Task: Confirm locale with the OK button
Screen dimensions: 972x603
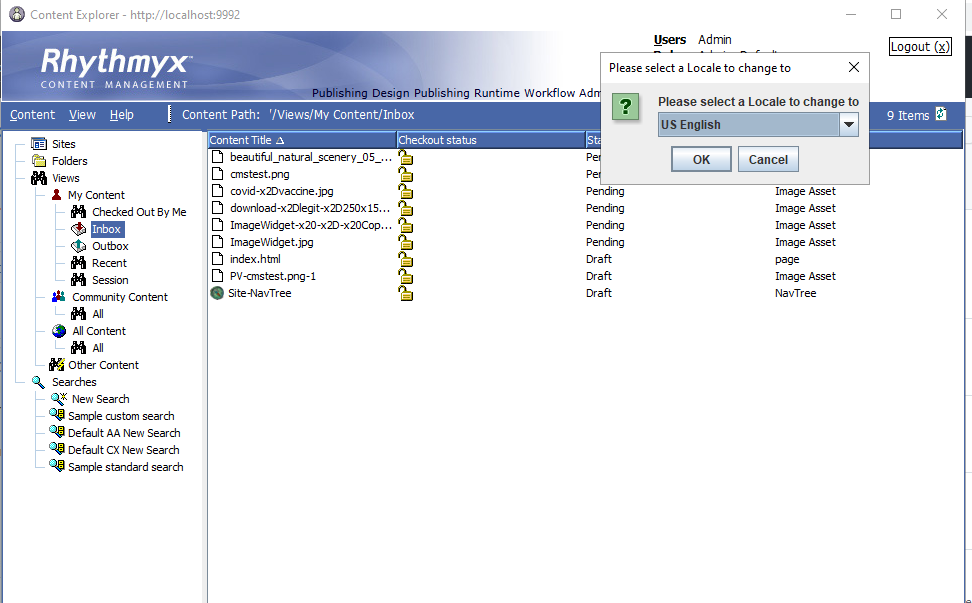Action: point(700,158)
